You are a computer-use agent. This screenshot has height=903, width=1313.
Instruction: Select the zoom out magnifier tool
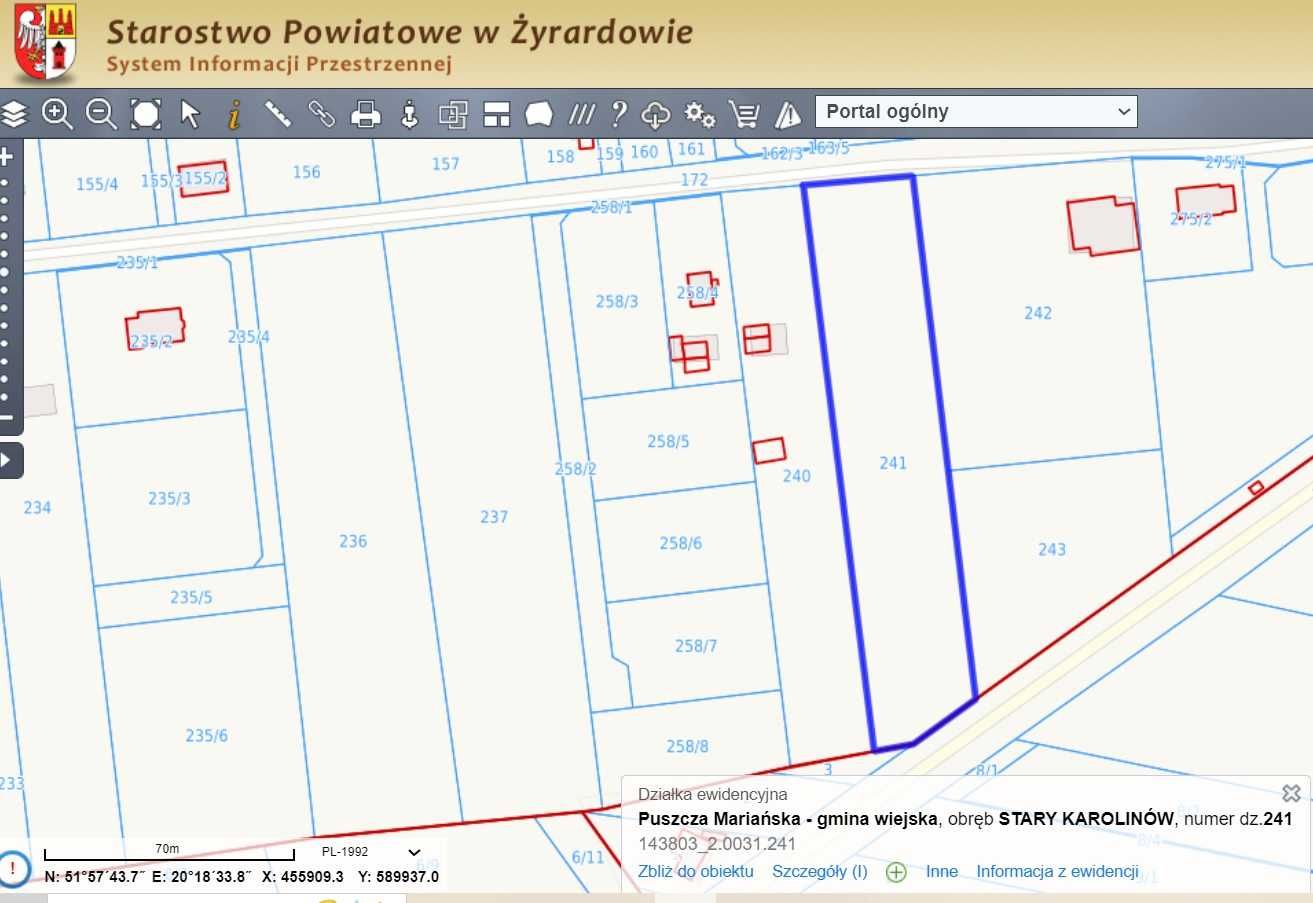(x=101, y=113)
